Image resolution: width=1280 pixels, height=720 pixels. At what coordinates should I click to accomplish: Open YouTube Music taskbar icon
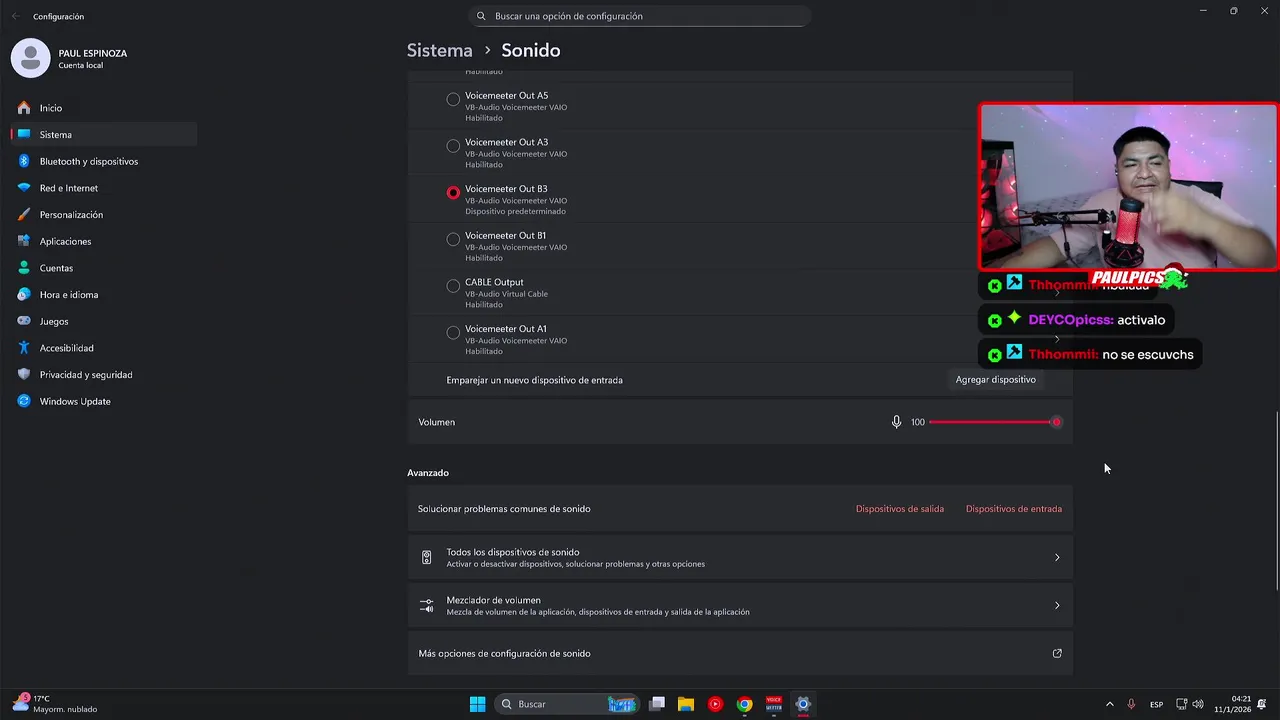[715, 704]
